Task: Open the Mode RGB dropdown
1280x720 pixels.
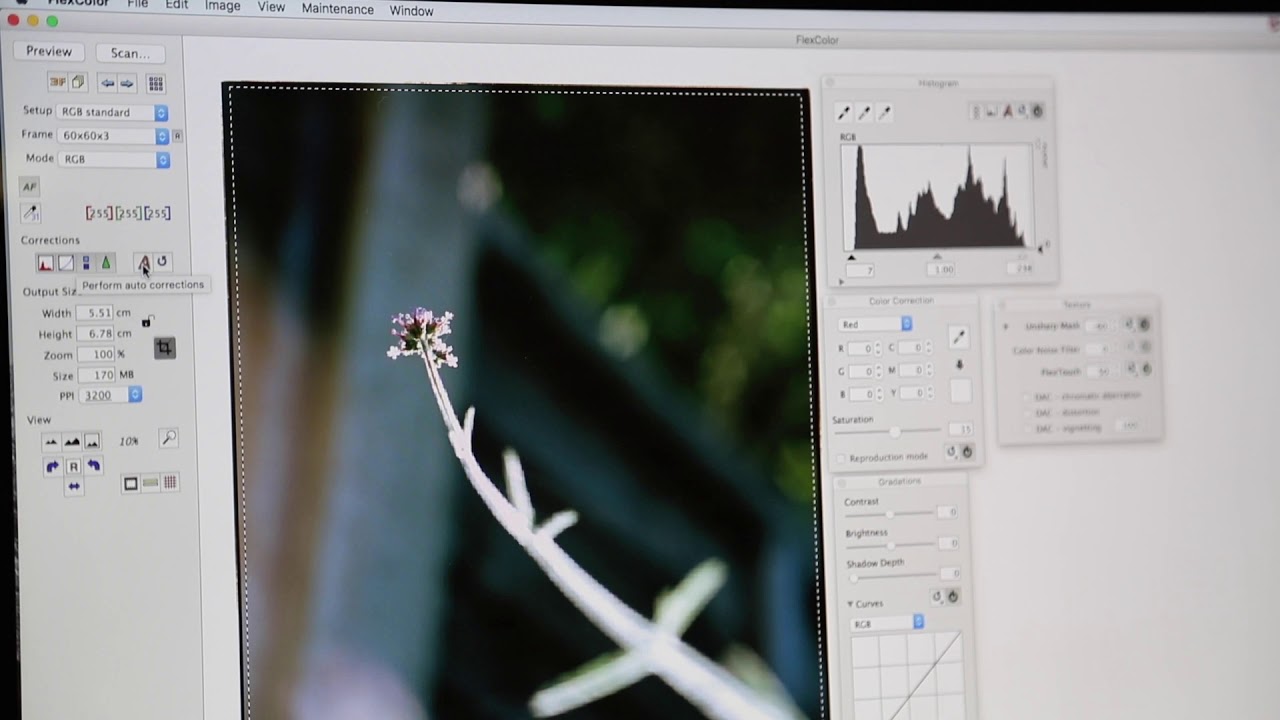Action: (114, 159)
